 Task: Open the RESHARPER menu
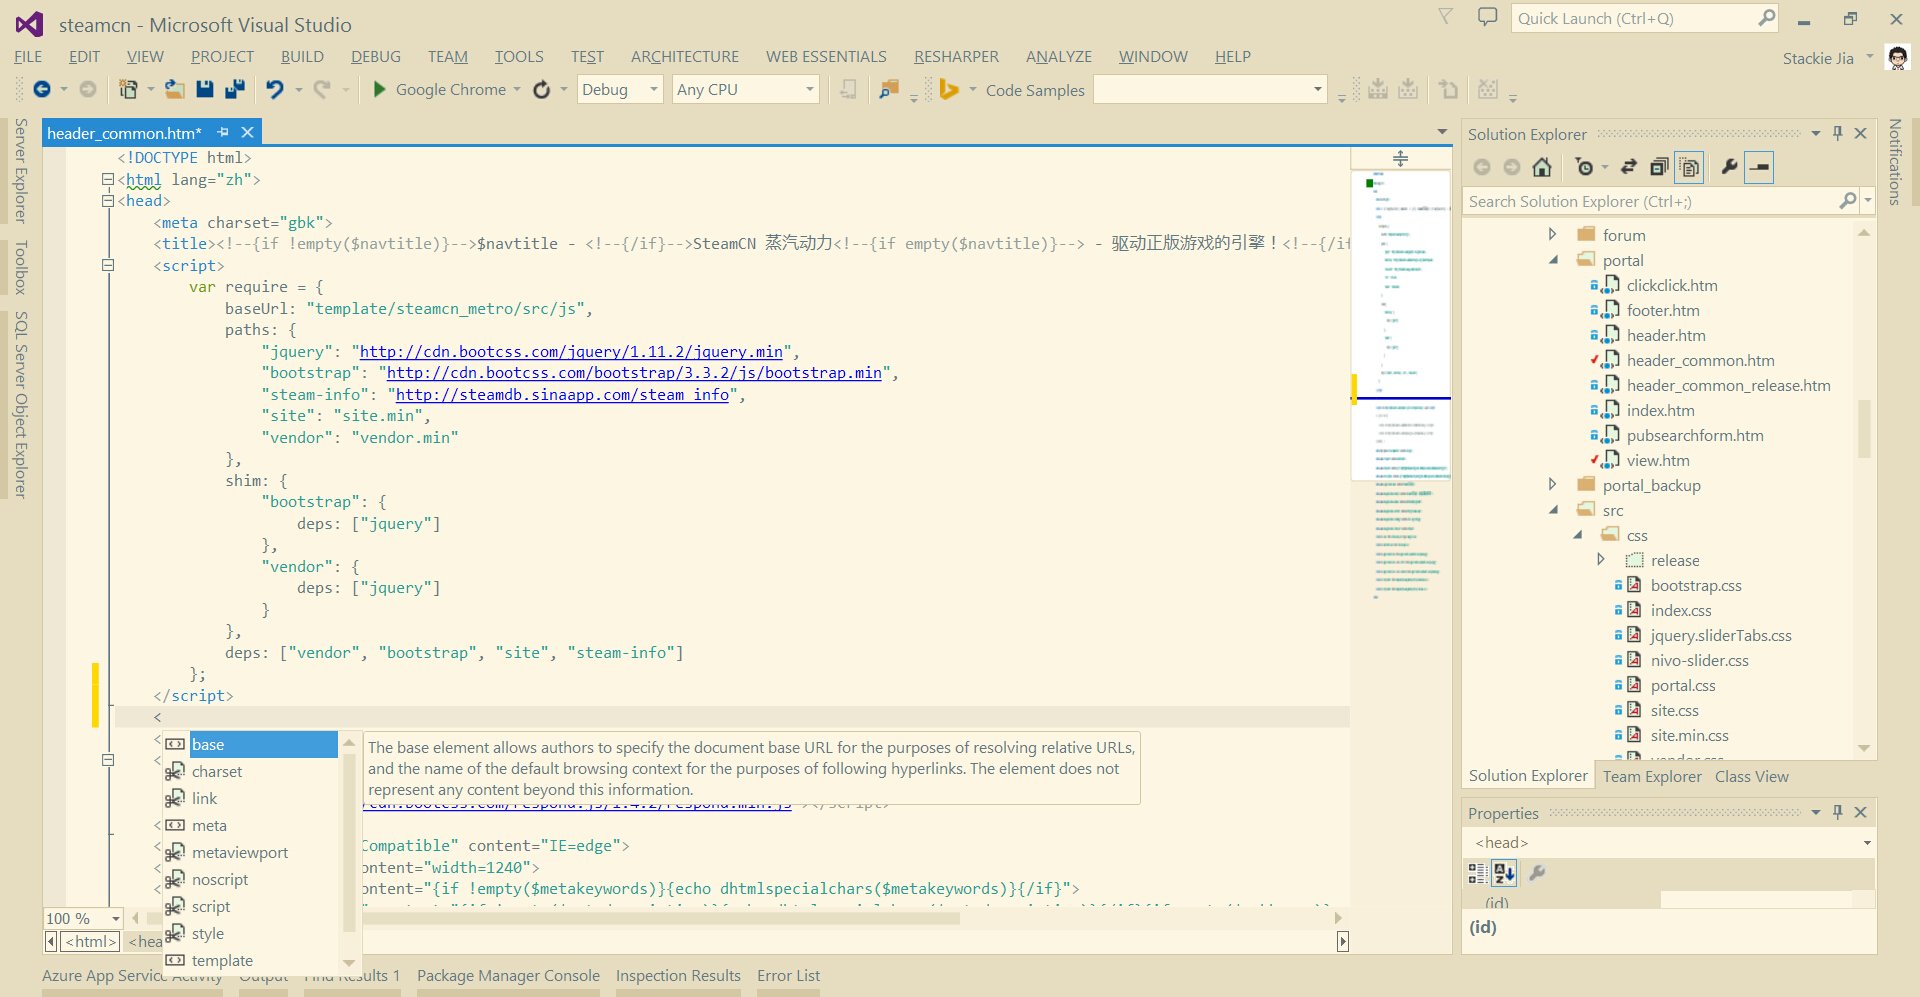955,57
